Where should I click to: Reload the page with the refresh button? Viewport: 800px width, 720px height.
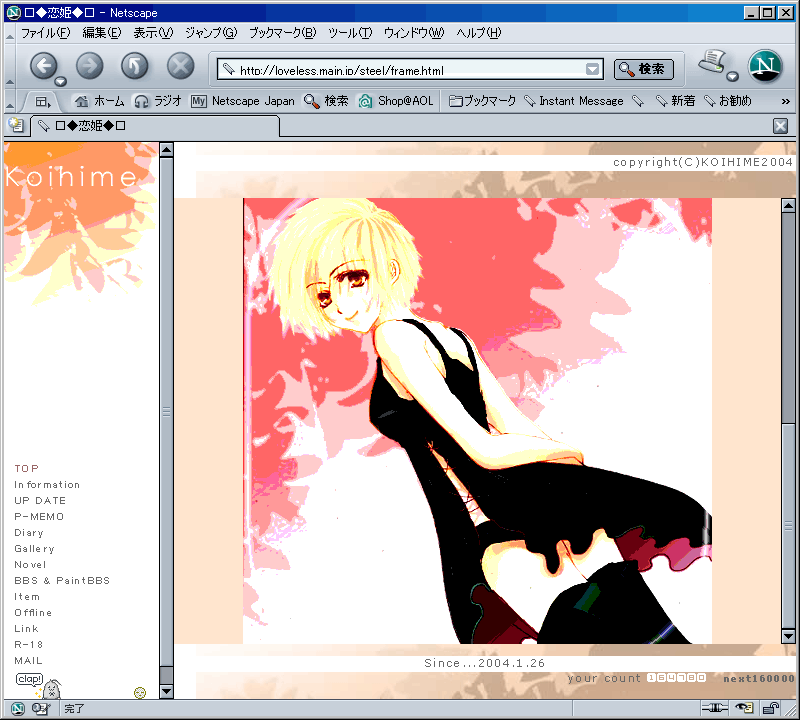[x=135, y=66]
